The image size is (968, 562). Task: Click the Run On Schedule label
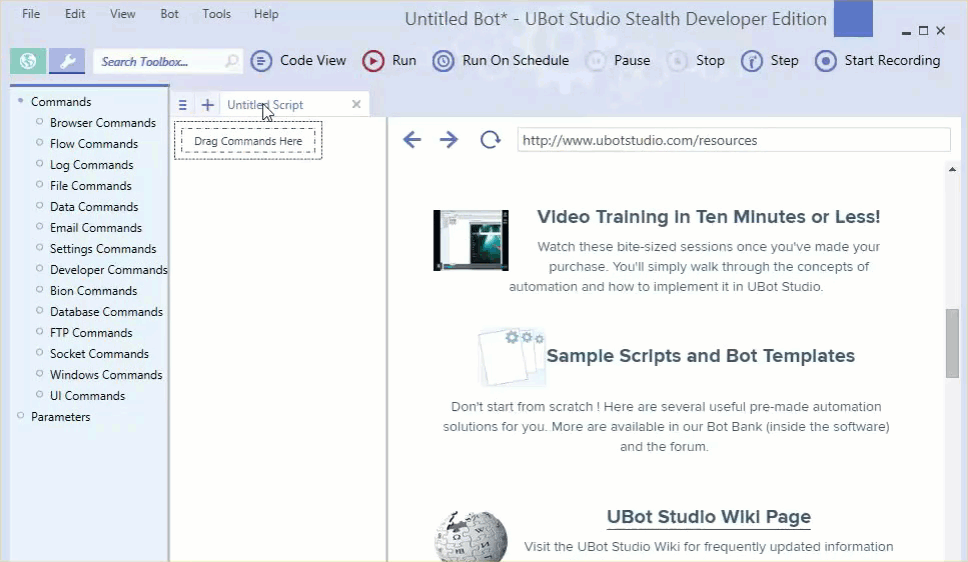[515, 61]
